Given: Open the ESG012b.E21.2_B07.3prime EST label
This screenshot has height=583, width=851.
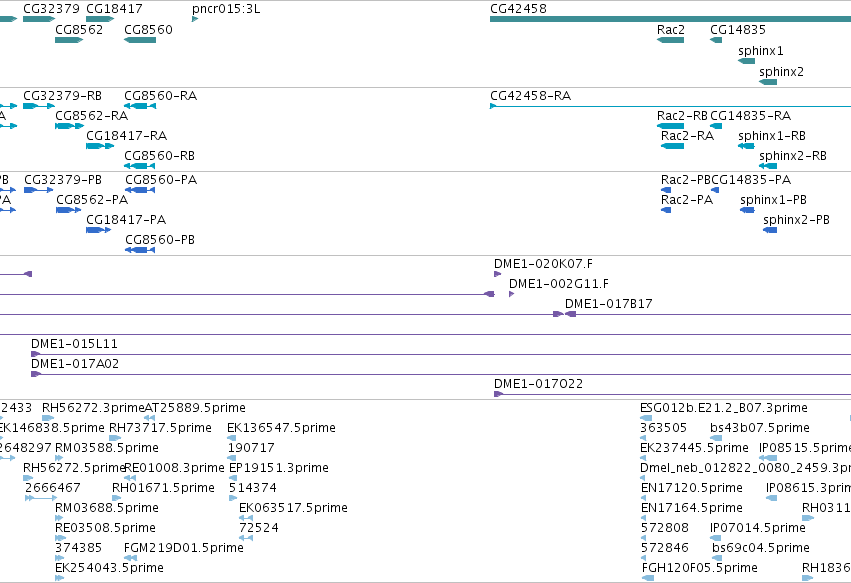Looking at the screenshot, I should click(x=723, y=408).
